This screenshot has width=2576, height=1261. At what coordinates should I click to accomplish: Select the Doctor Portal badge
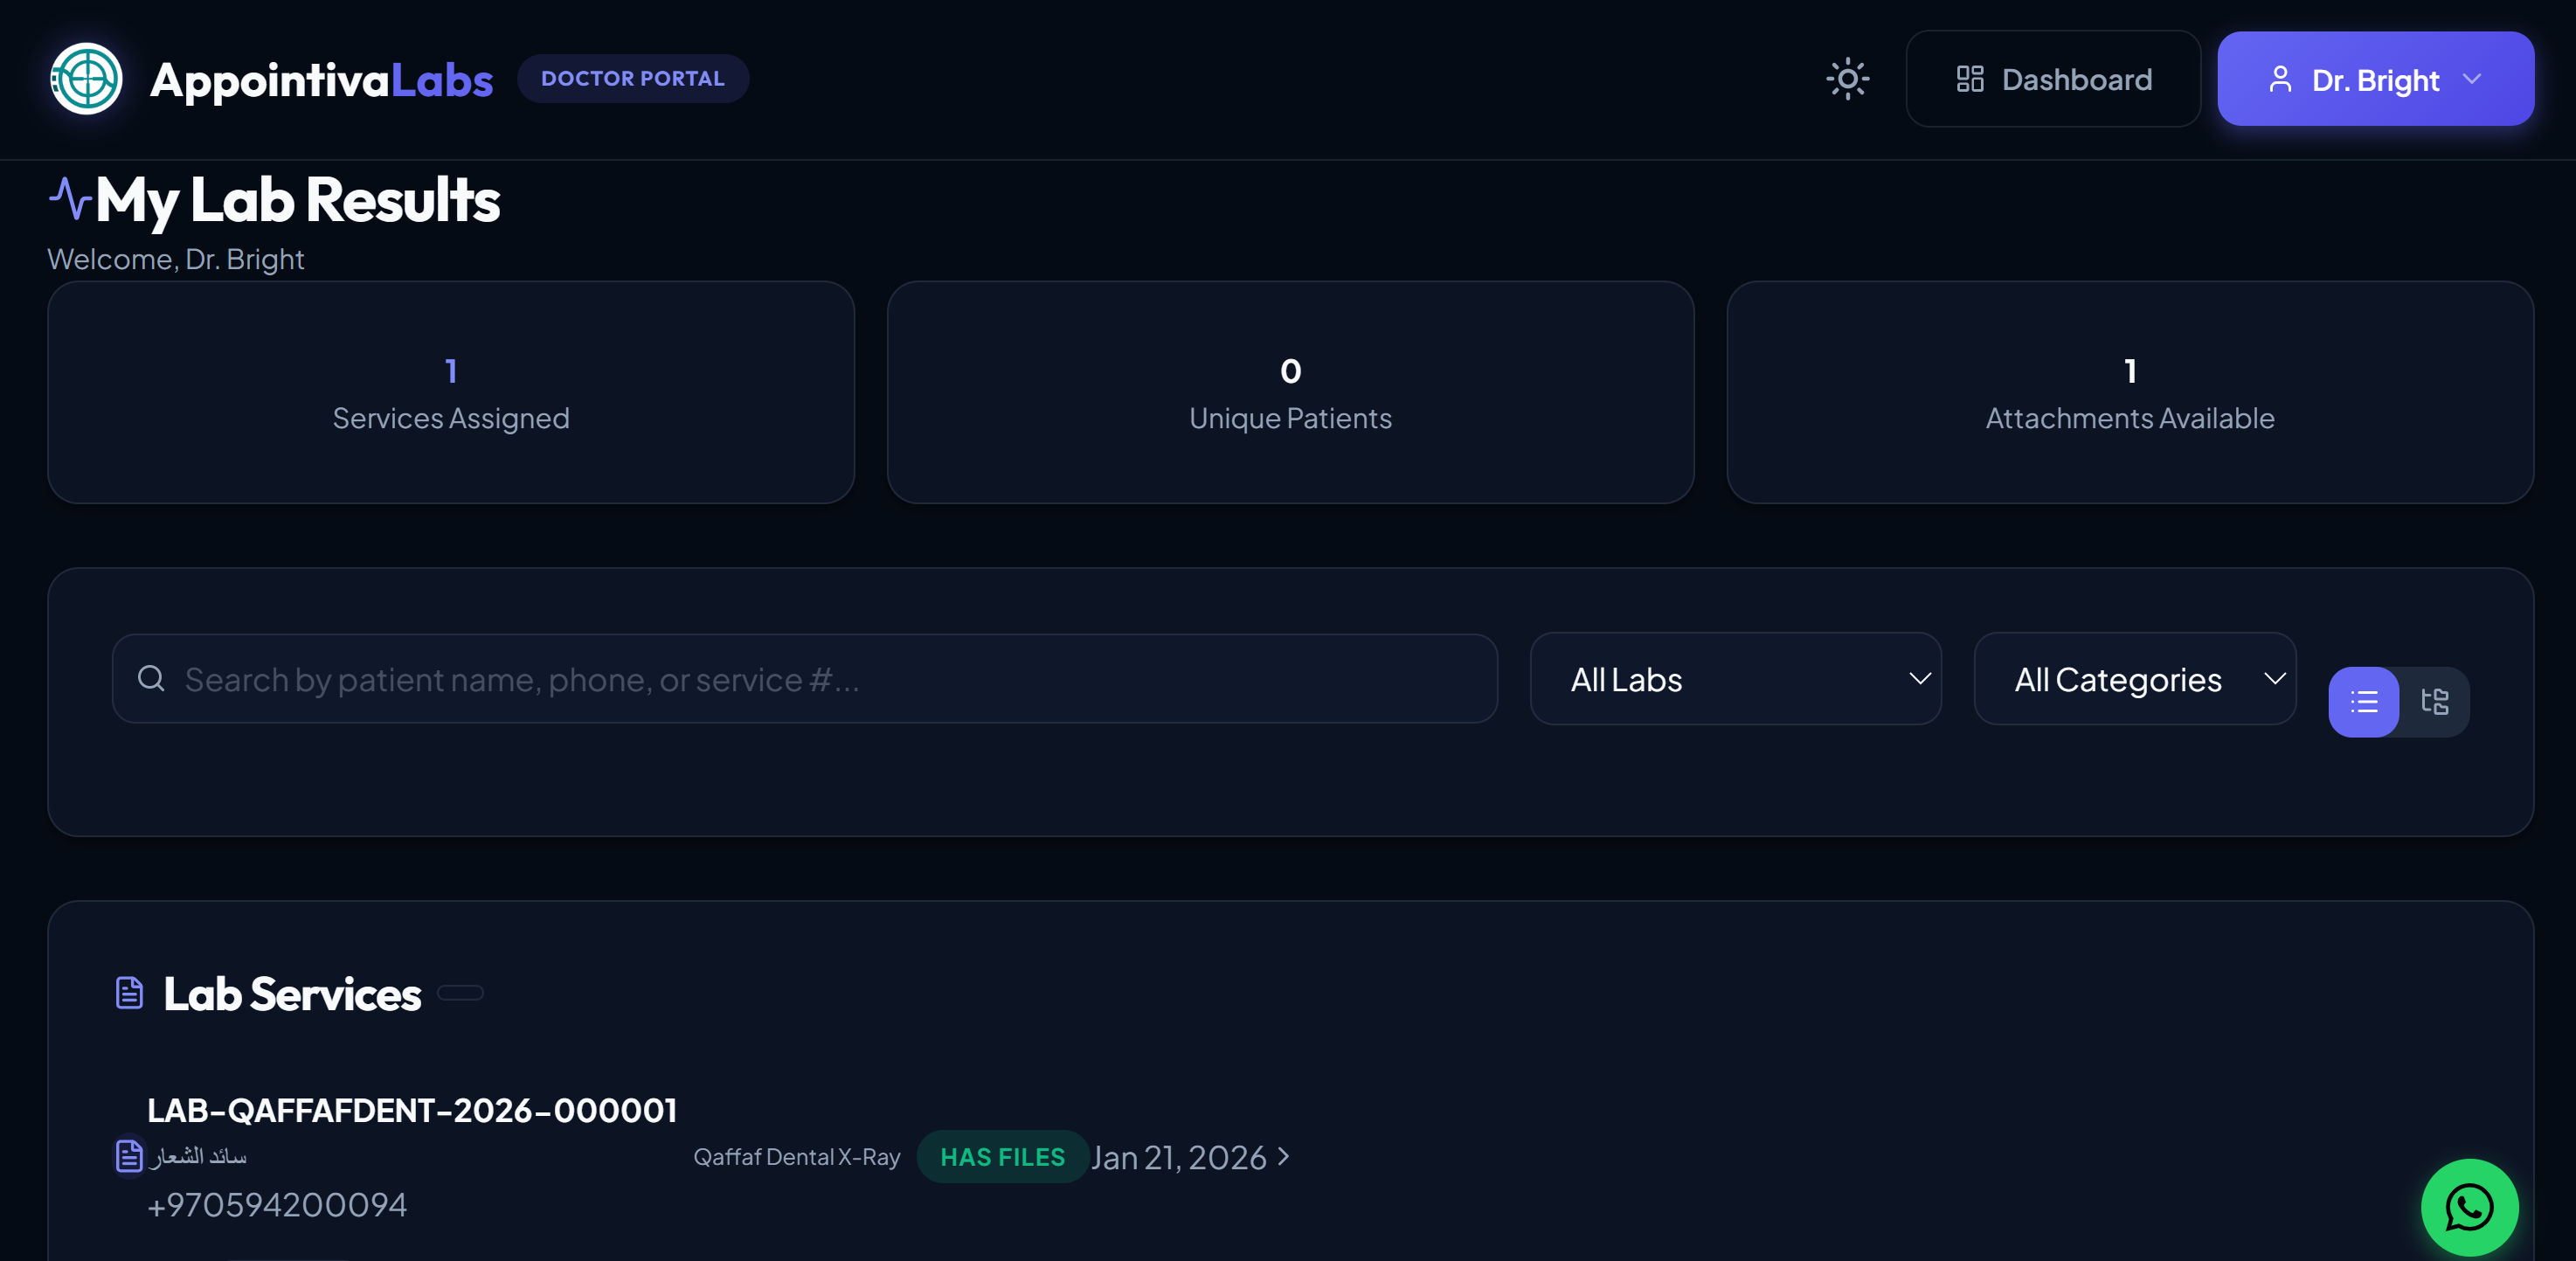[632, 78]
